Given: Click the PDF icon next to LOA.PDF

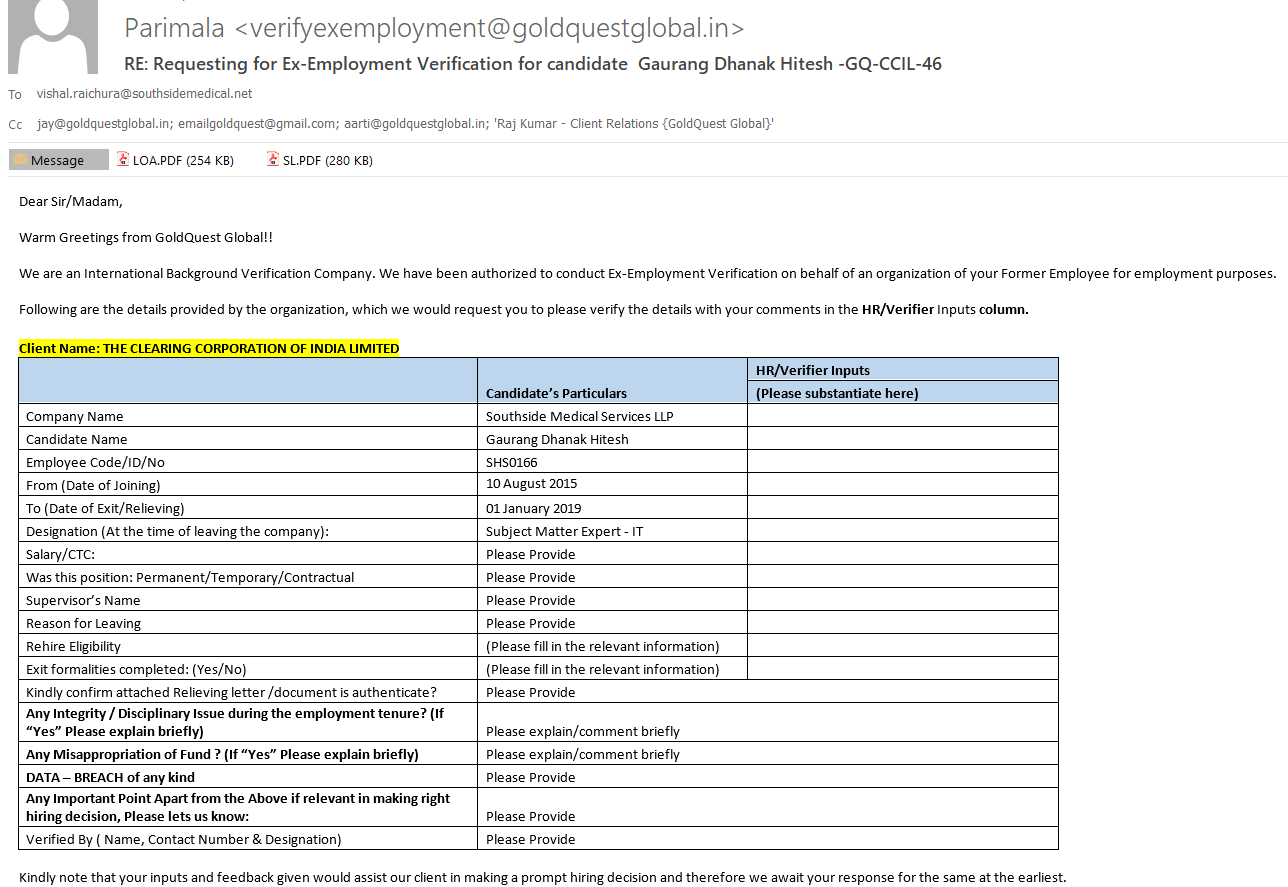Looking at the screenshot, I should click(123, 160).
